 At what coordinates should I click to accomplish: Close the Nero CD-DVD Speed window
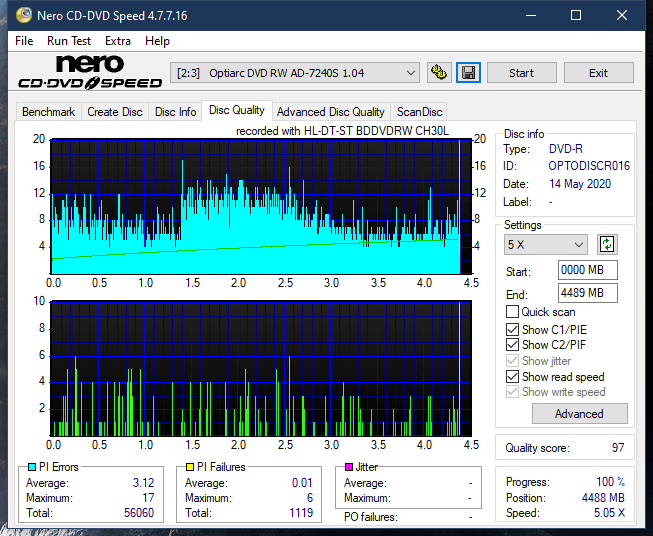[x=622, y=15]
